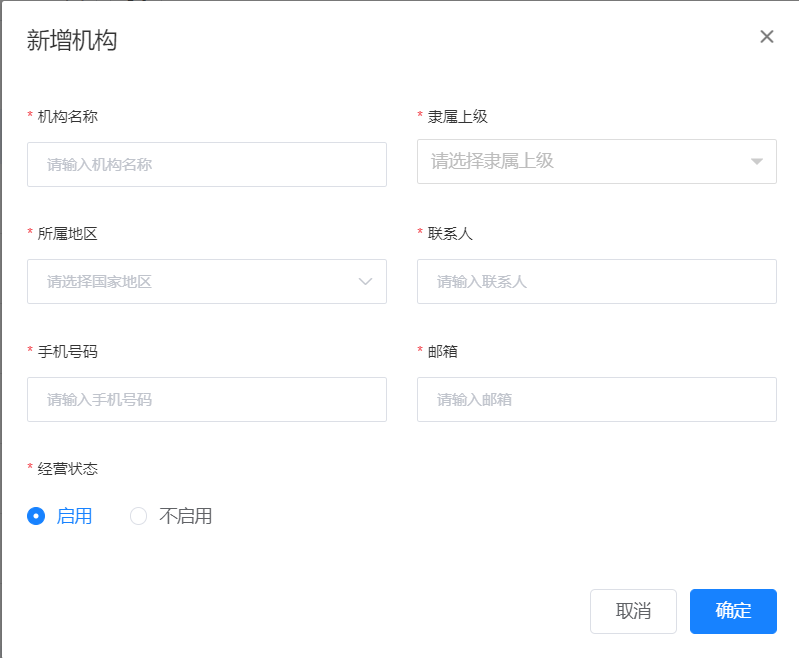Open the 所属地区 country/region selector

coord(196,282)
